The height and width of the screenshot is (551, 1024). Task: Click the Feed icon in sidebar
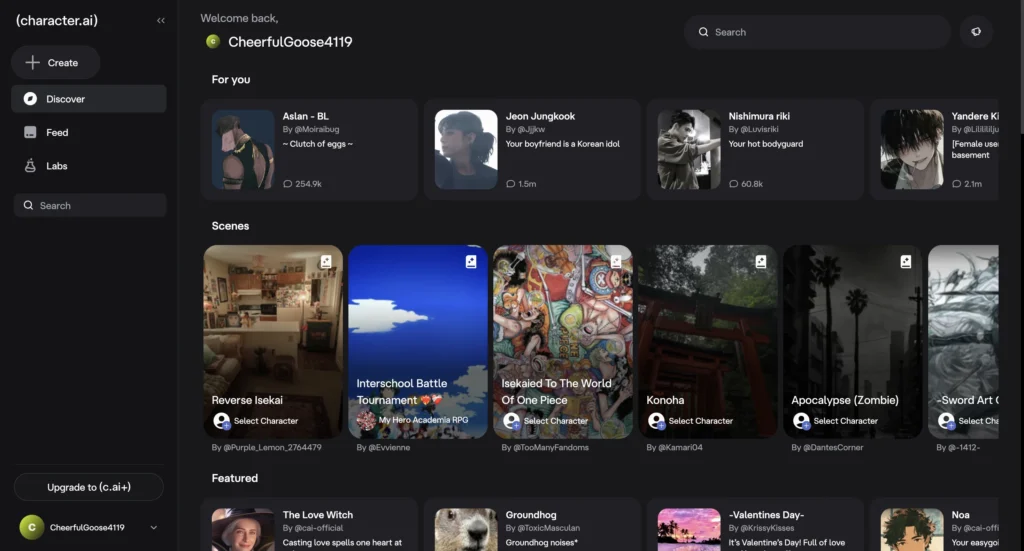(30, 132)
